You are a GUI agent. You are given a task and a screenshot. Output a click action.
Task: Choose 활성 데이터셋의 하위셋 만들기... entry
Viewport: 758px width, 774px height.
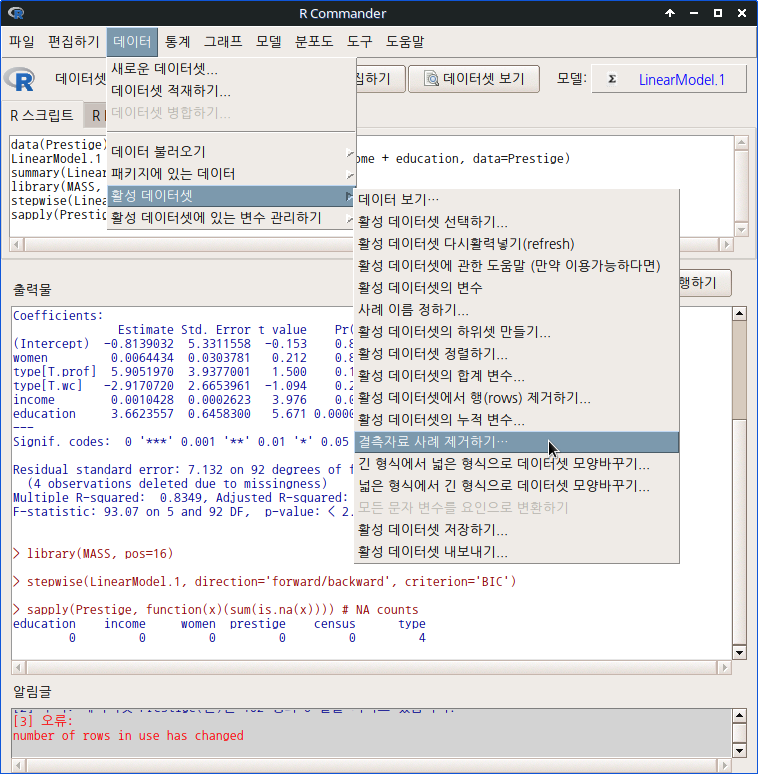[517, 332]
